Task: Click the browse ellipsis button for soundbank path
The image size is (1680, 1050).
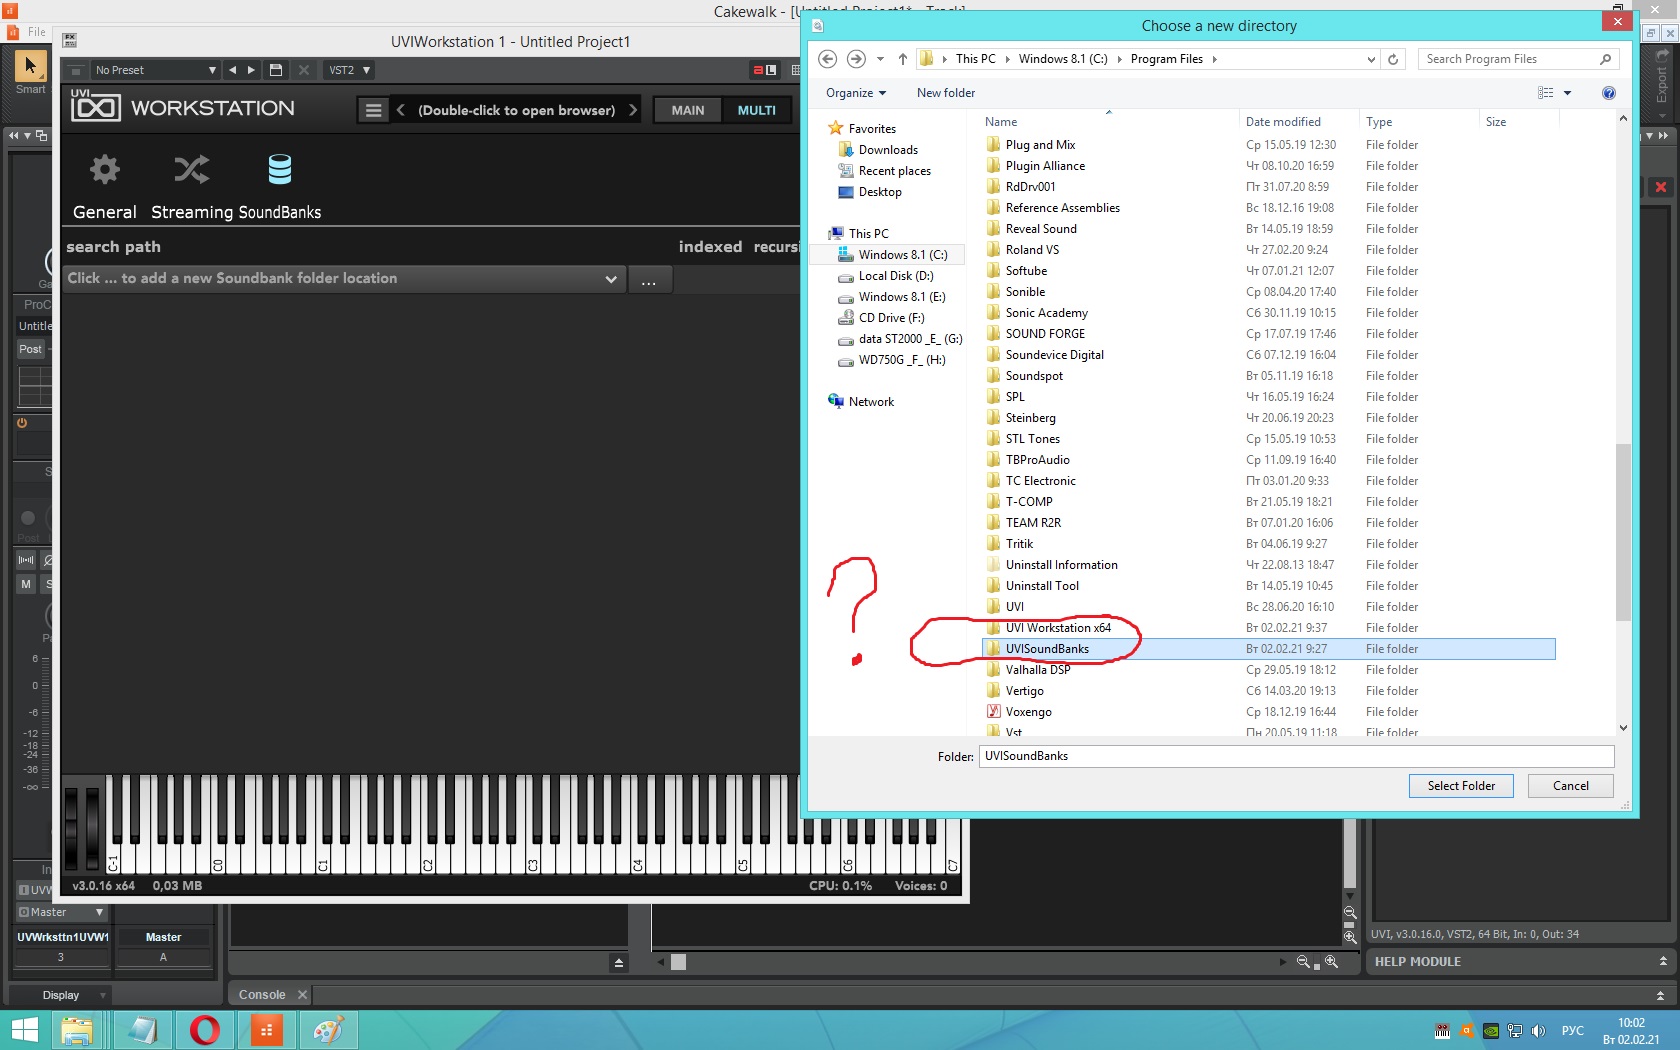Action: (x=649, y=279)
